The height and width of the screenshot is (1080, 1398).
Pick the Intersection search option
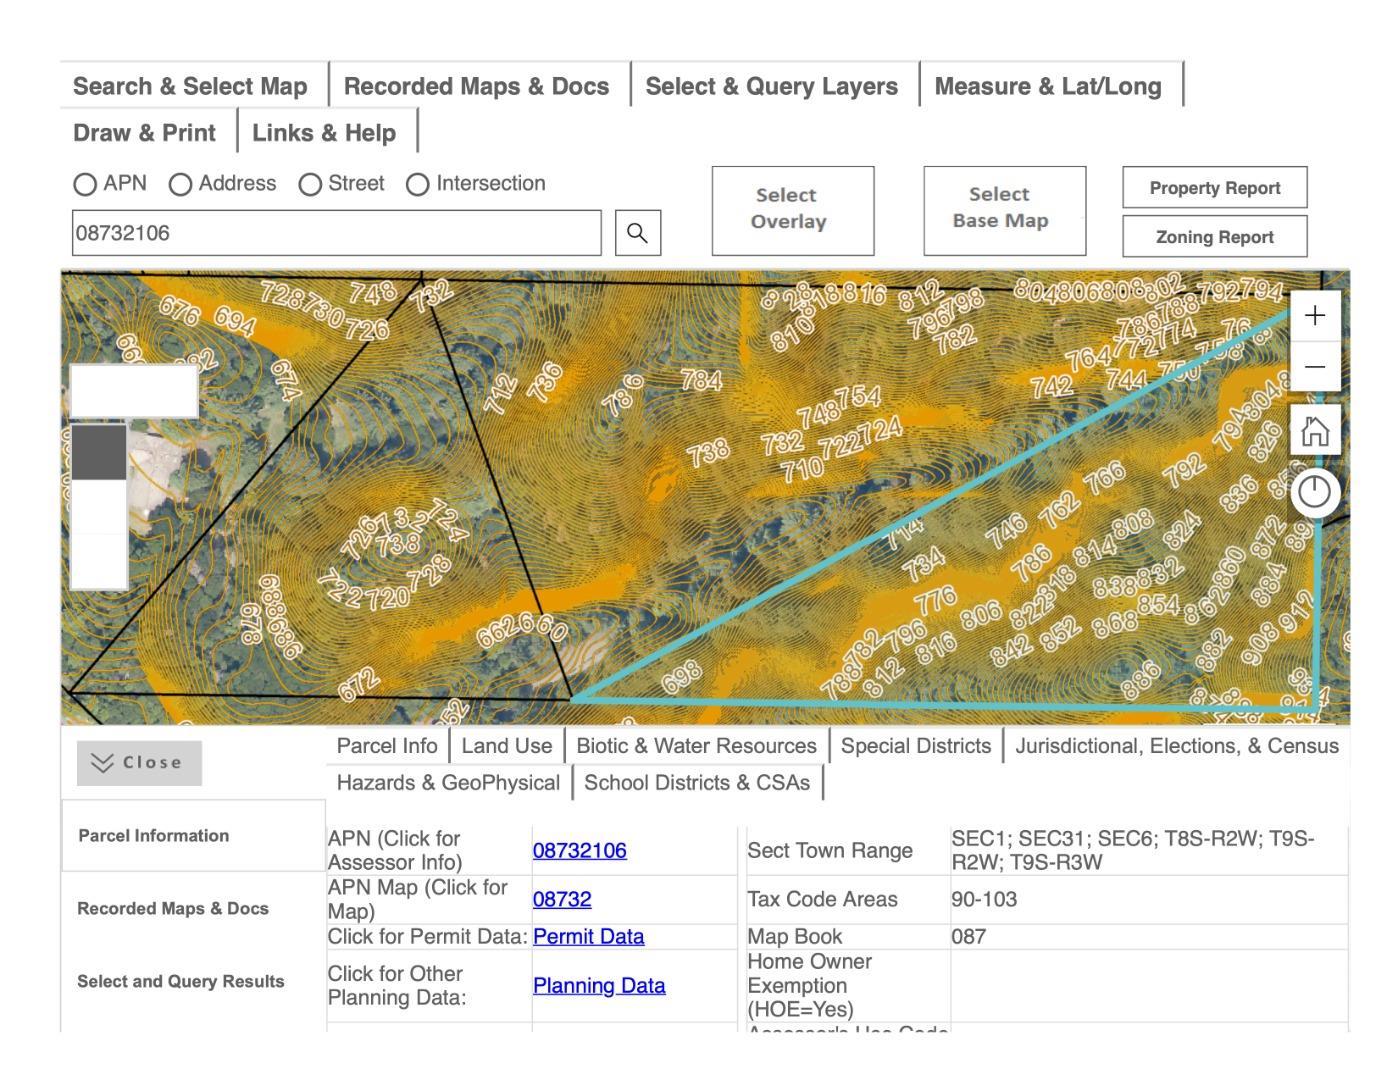[418, 184]
